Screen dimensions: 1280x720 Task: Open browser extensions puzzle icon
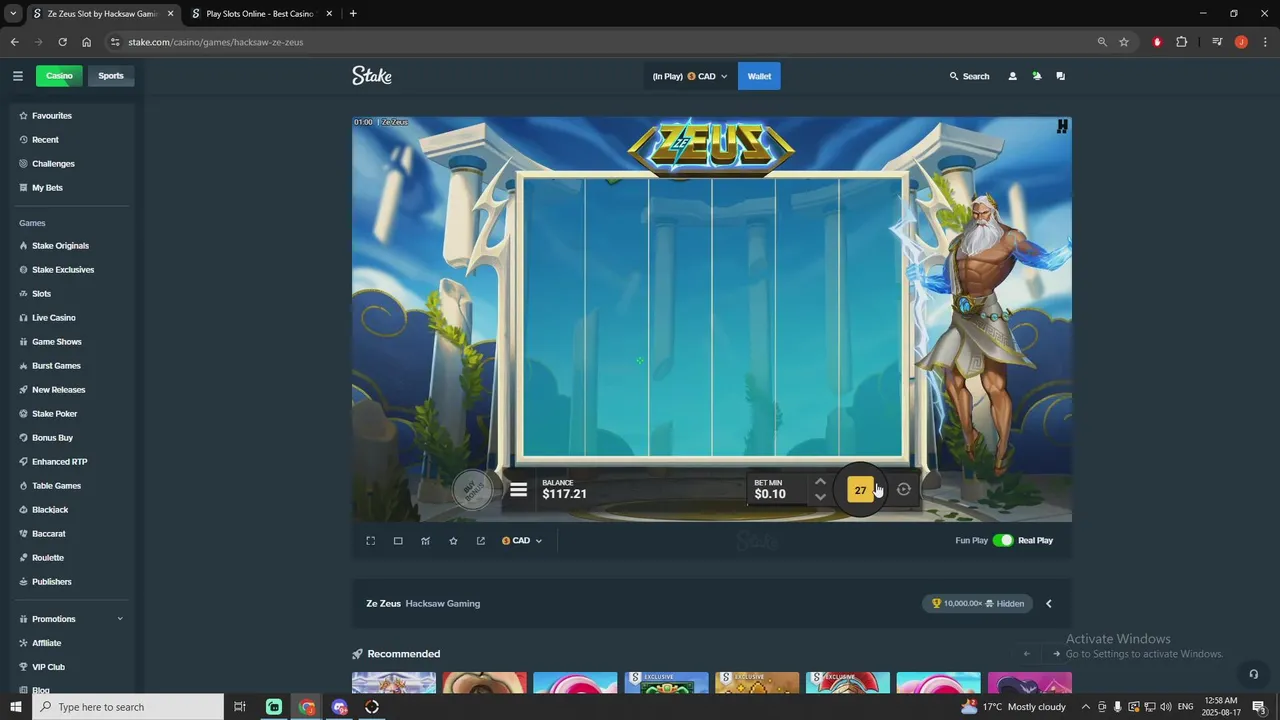tap(1181, 42)
